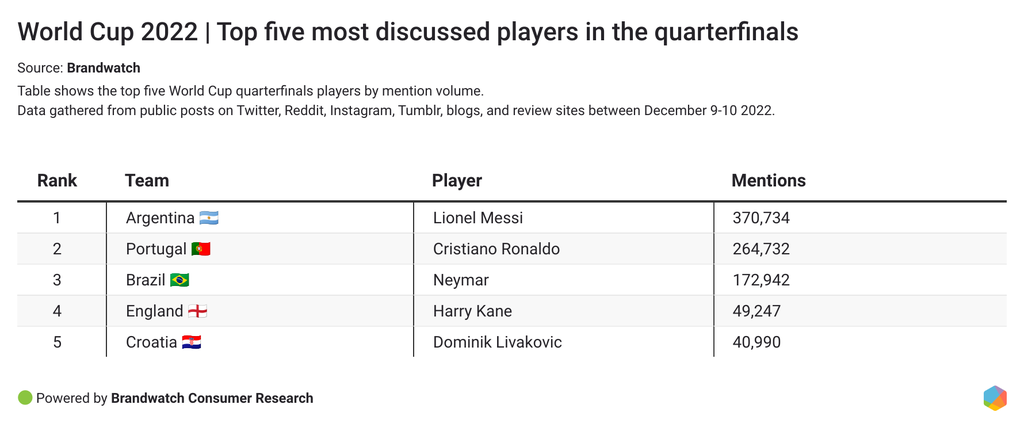Click the Argentina flag icon
Screen dimensions: 1024x431
point(209,218)
